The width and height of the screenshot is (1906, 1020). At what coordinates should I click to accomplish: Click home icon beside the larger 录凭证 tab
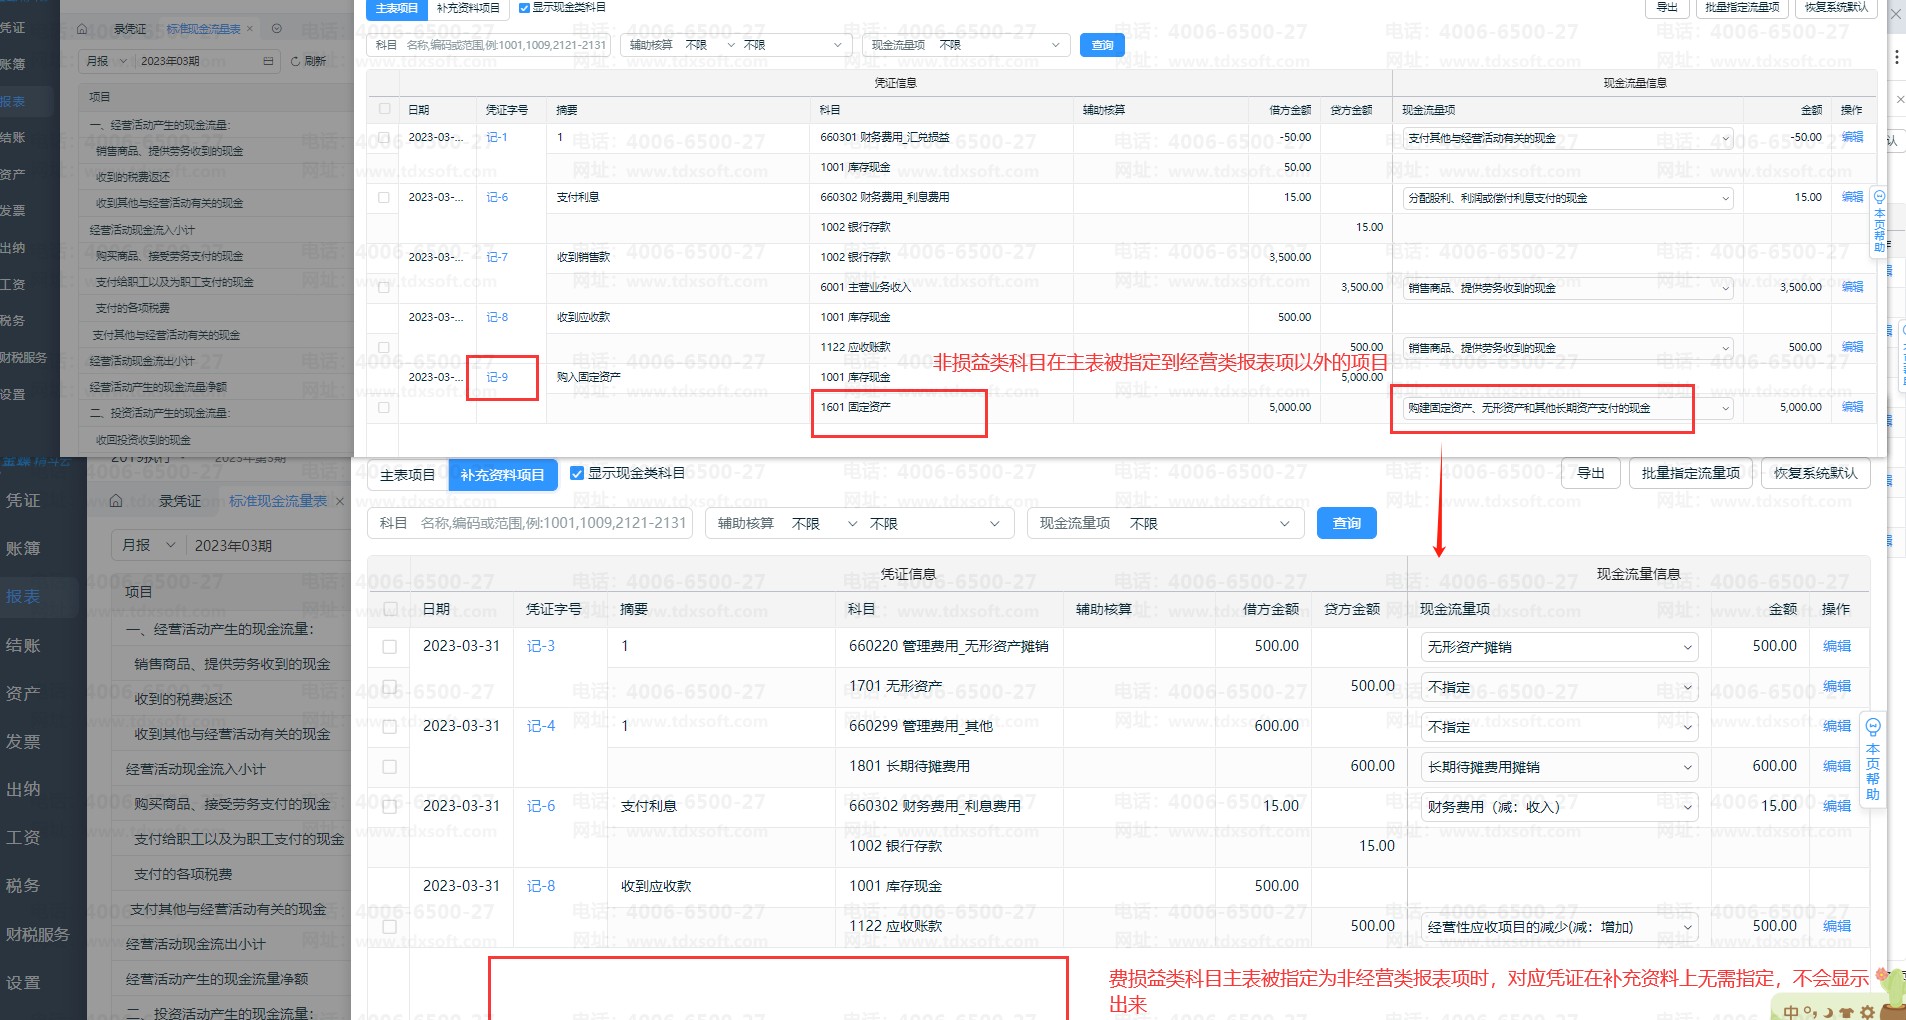116,501
